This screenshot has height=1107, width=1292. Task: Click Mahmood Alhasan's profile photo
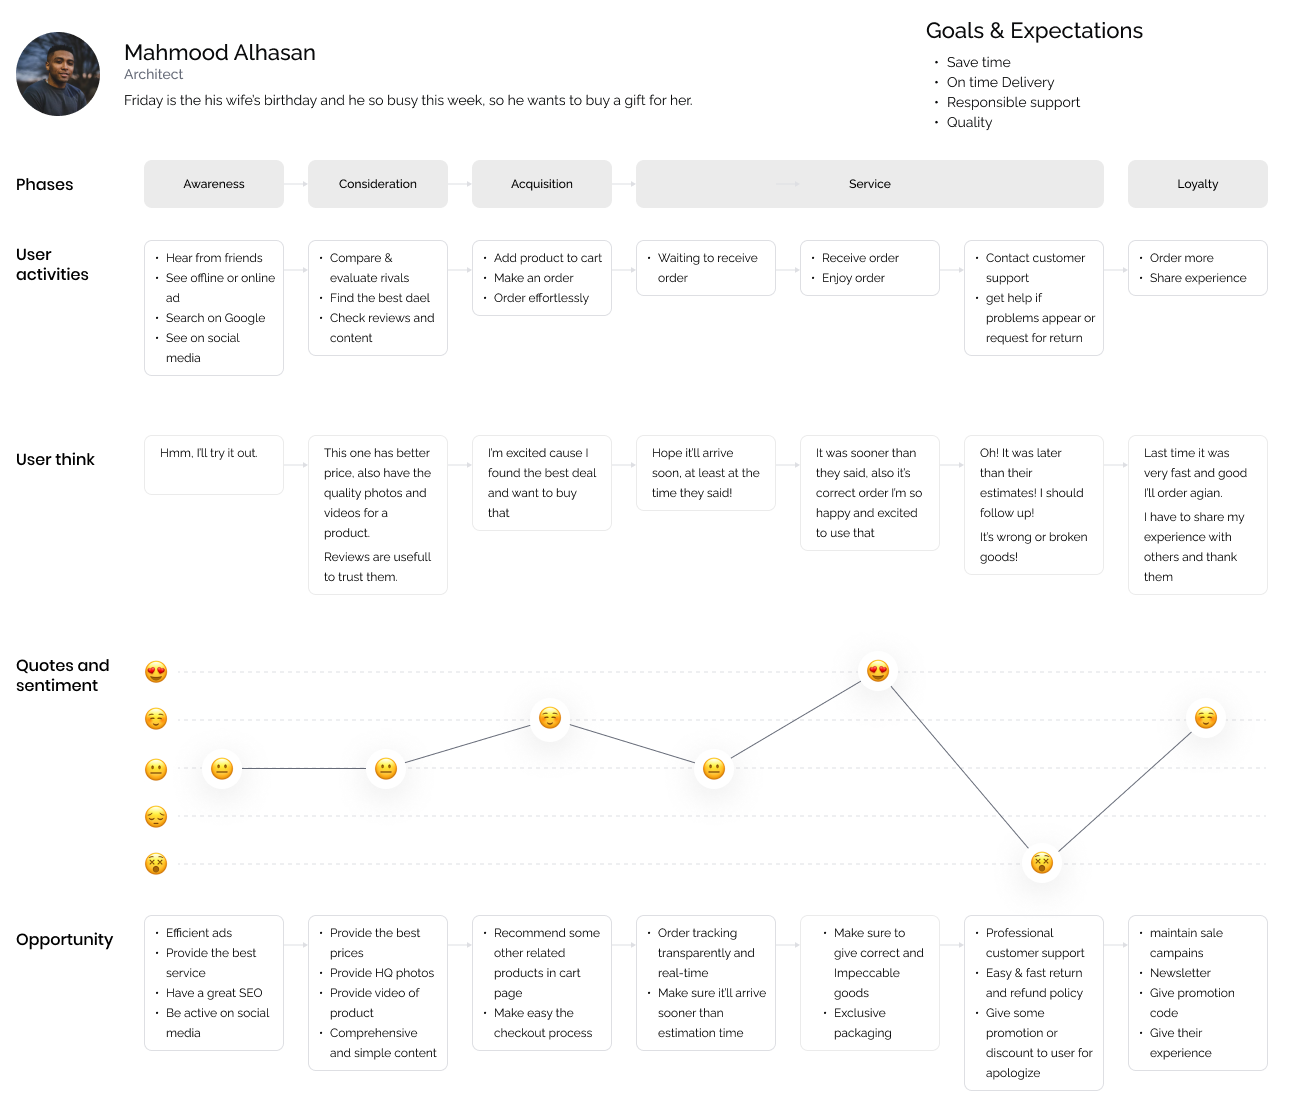pos(58,74)
